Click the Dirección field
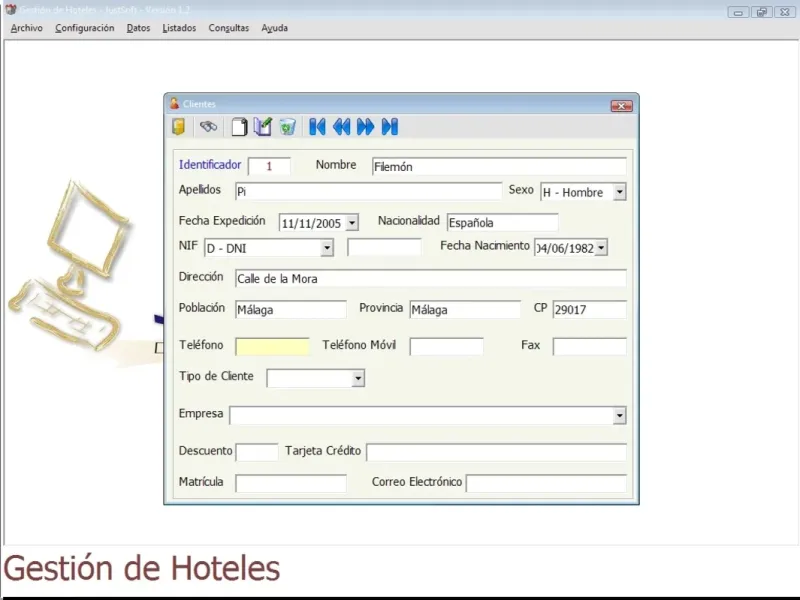This screenshot has width=800, height=600. point(431,279)
